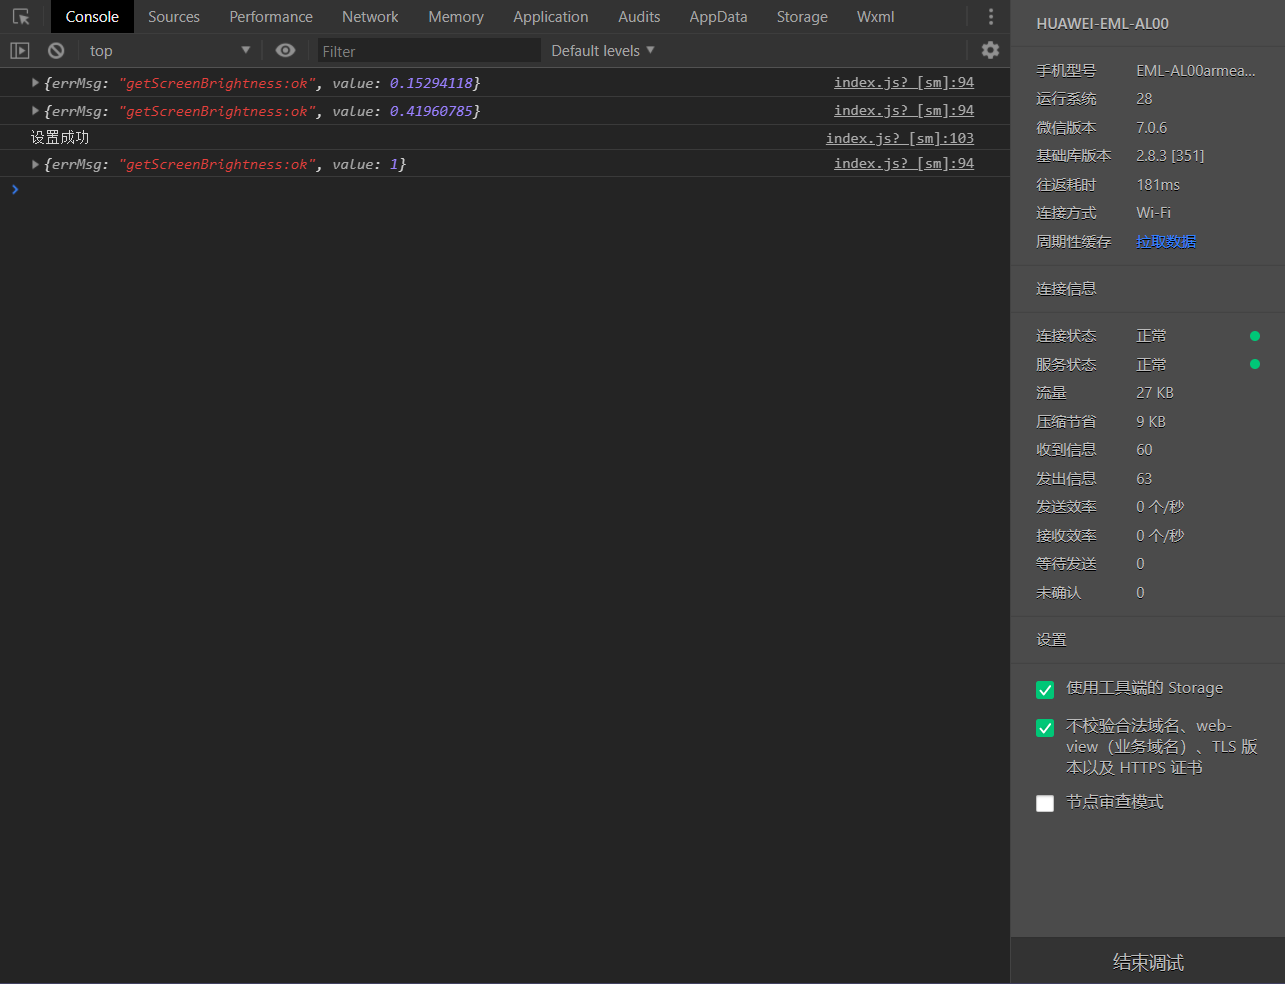Click the 压缩节省 value 9 KB
Viewport: 1285px width, 984px height.
tap(1151, 421)
